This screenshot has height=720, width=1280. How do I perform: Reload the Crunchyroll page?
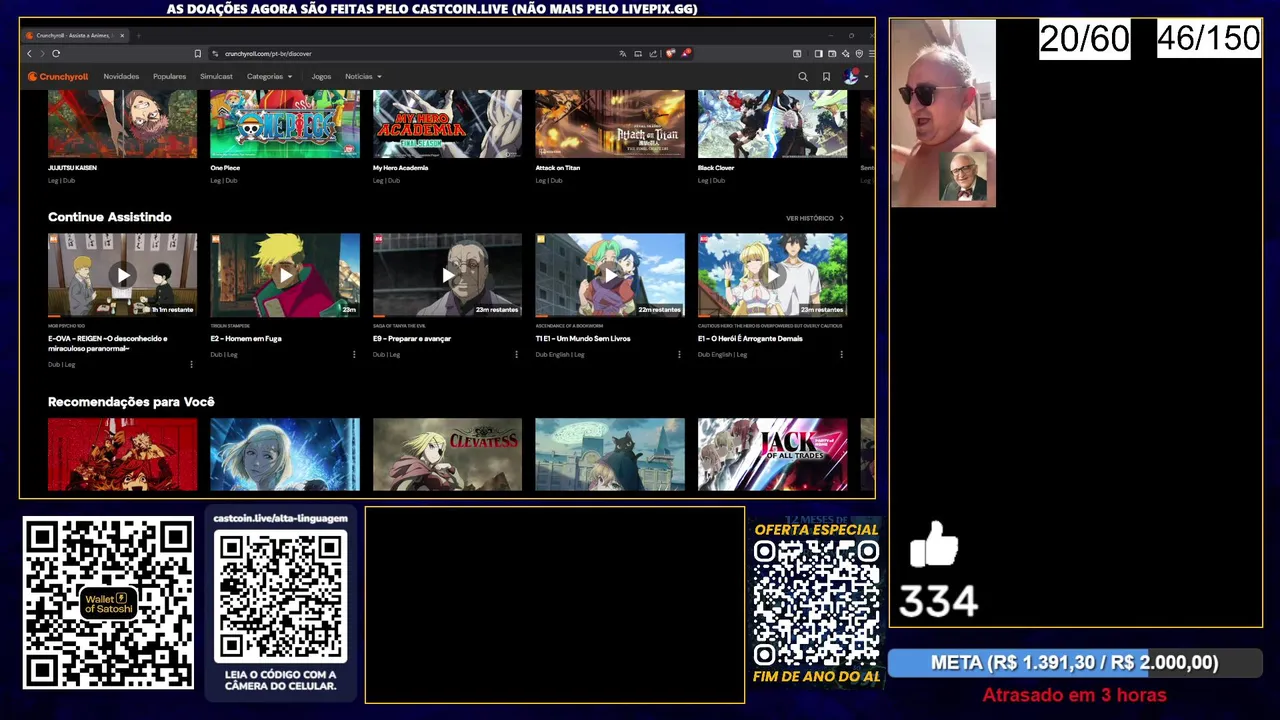pos(56,53)
